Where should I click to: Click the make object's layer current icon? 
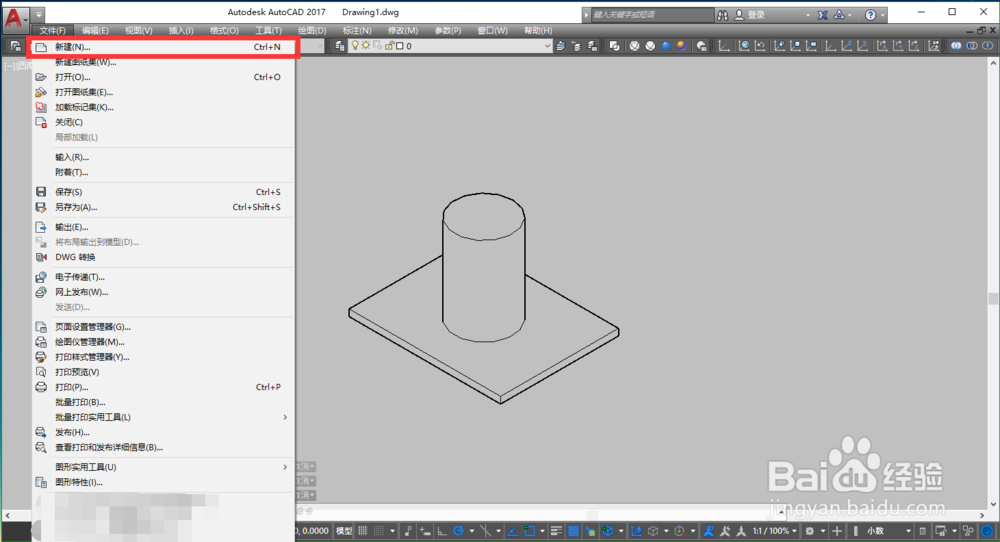(561, 46)
